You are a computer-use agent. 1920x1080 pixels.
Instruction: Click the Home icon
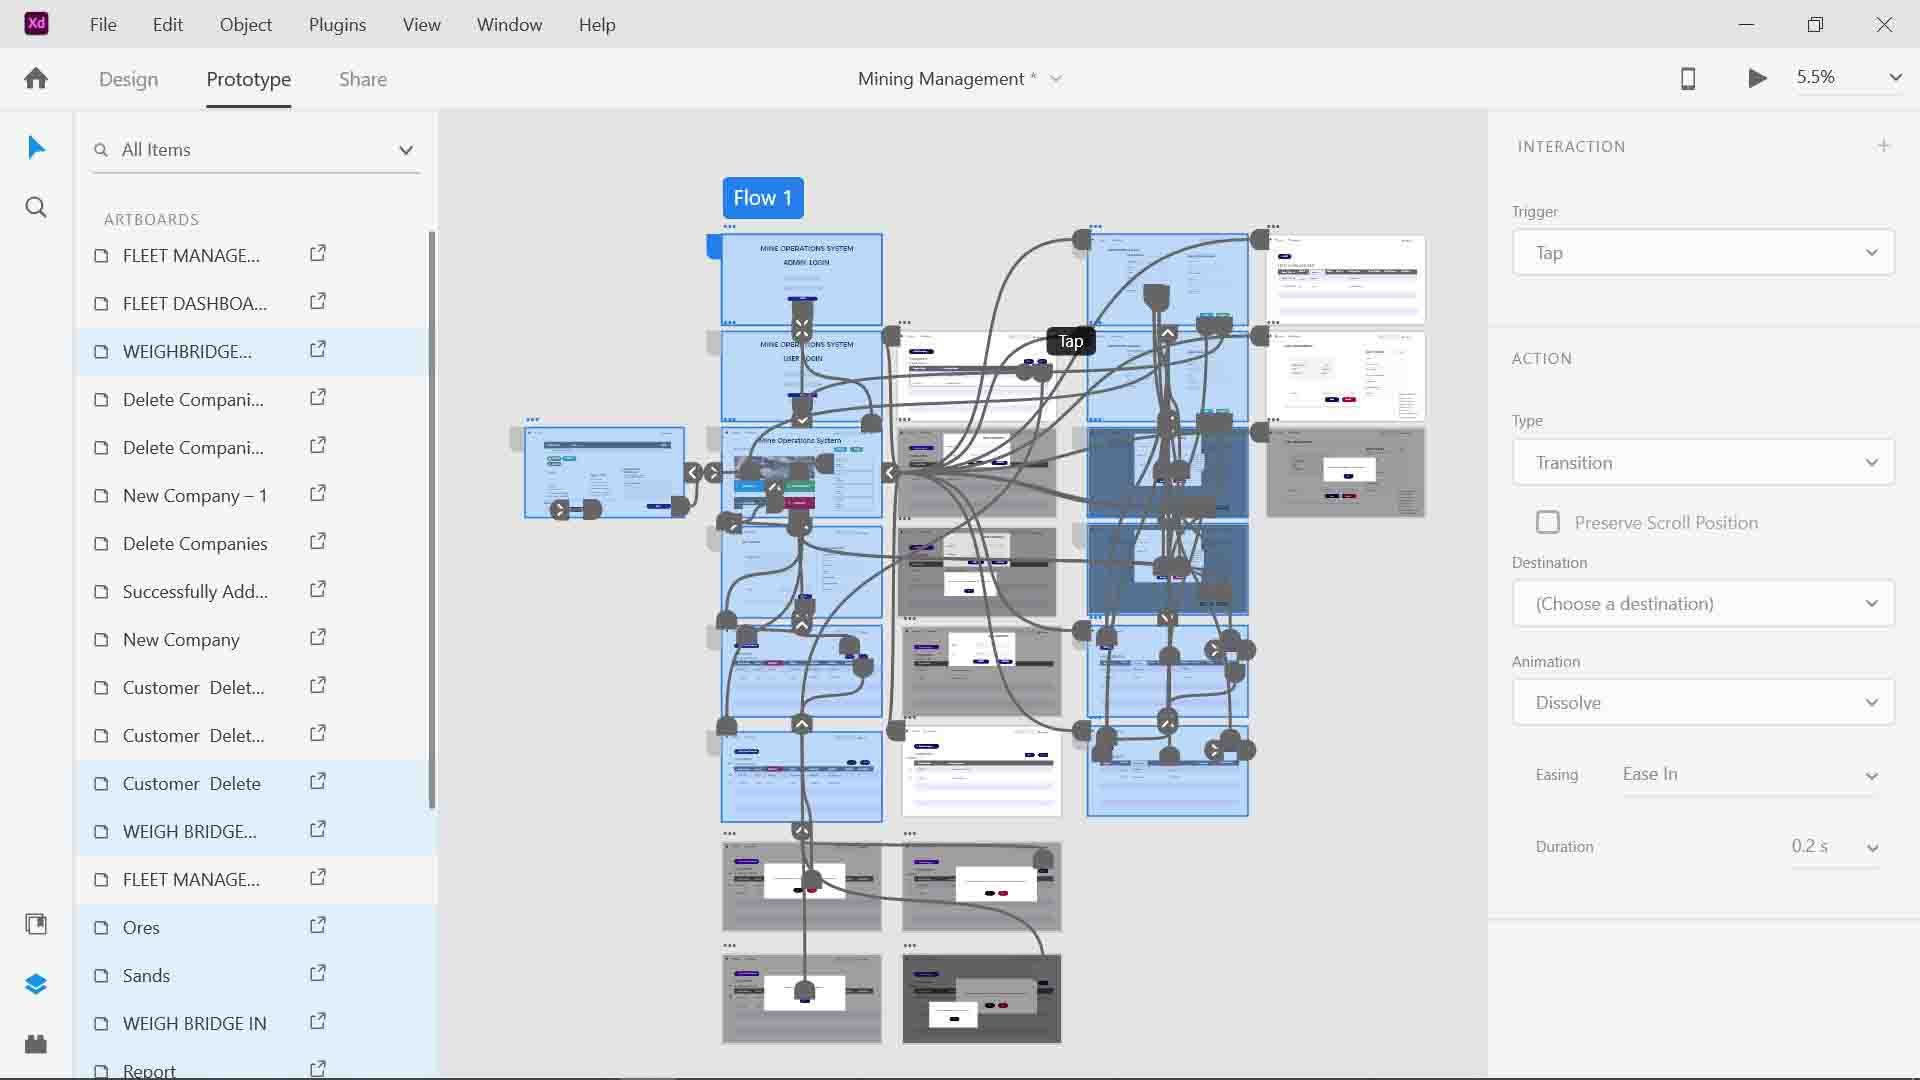point(36,78)
